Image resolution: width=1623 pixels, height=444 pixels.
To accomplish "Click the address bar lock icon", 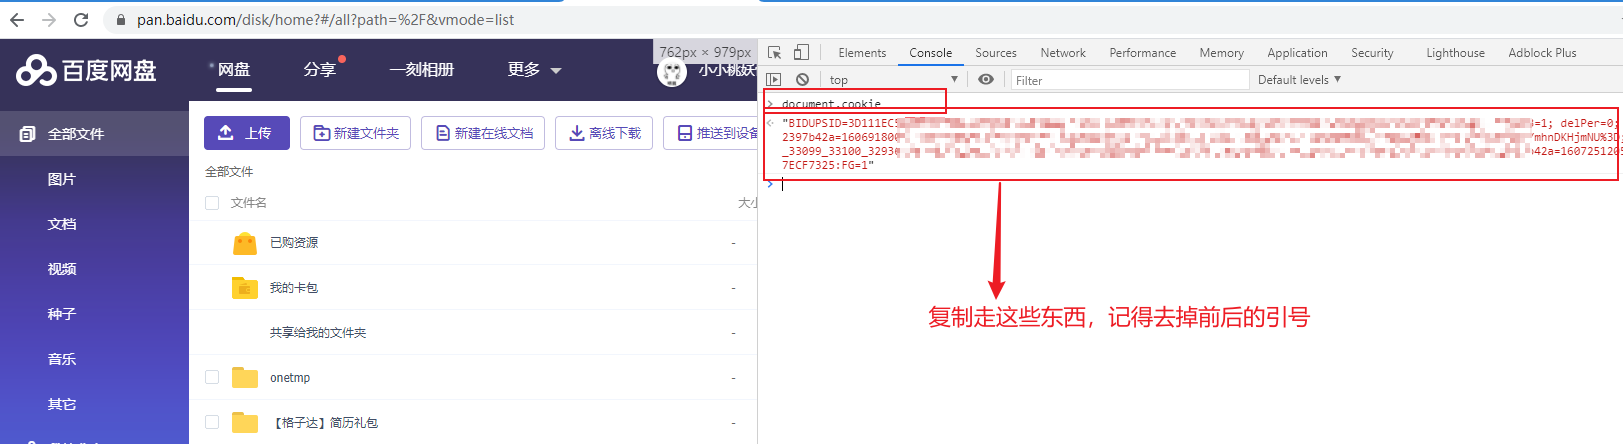I will click(121, 19).
